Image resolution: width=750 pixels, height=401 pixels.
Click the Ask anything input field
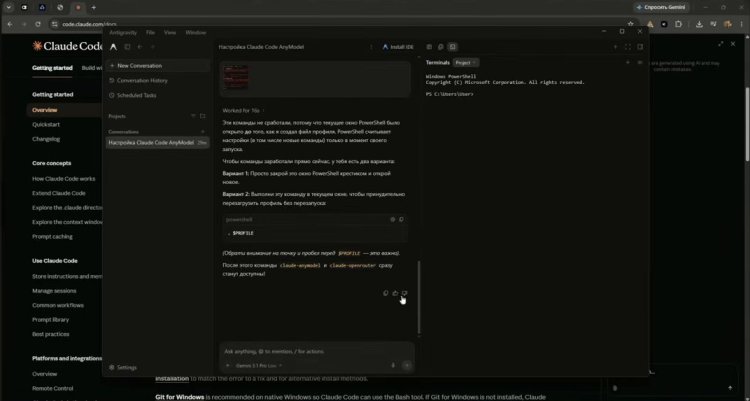pos(316,351)
